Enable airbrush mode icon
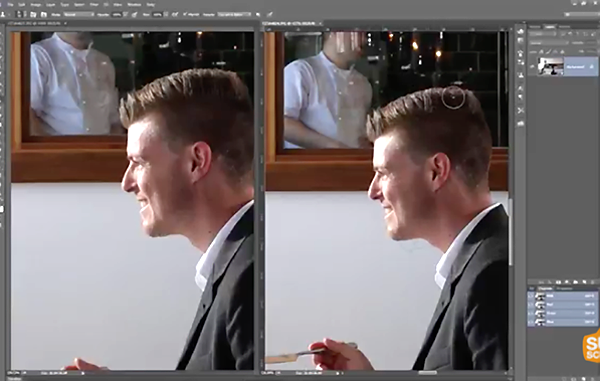 tap(175, 14)
